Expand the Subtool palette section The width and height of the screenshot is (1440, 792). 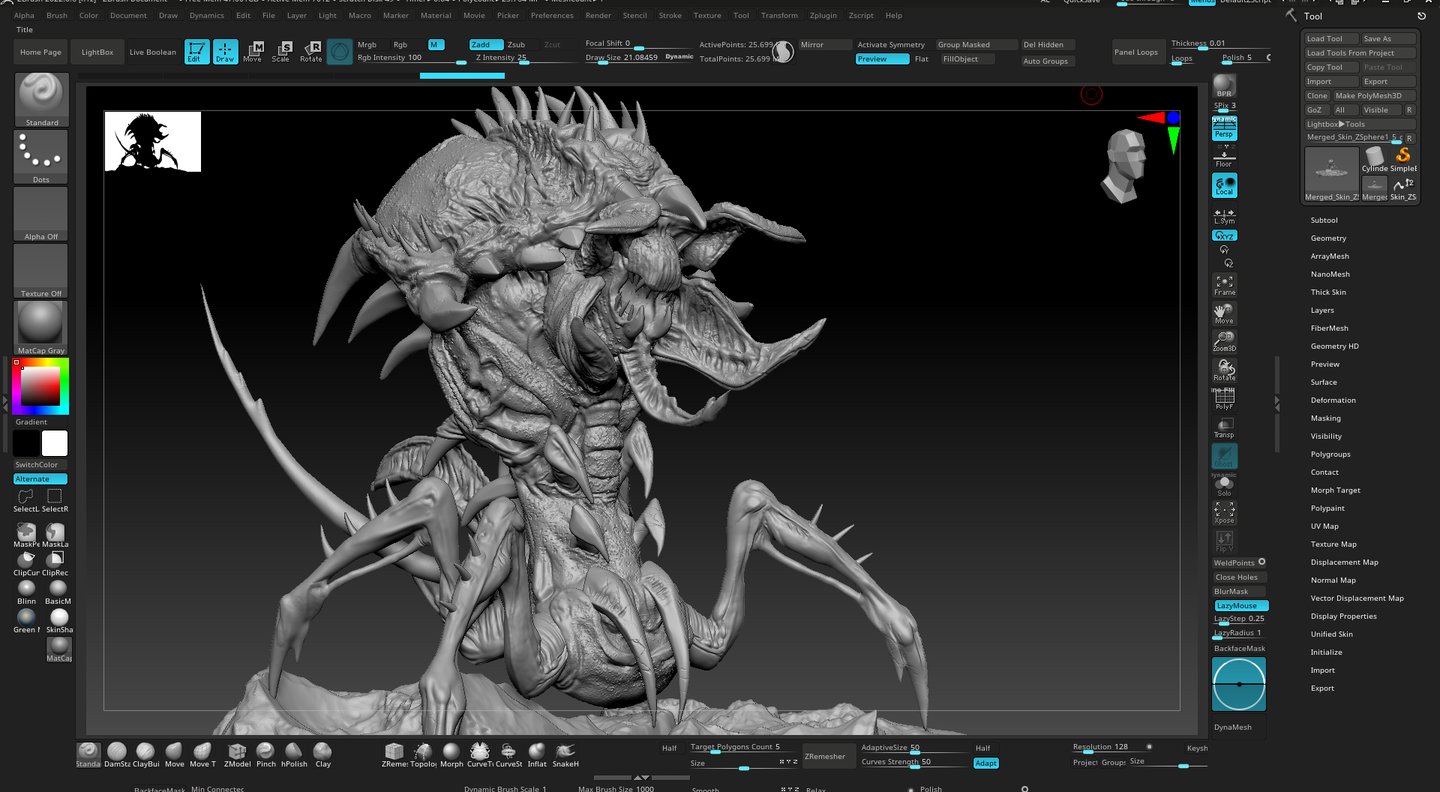1324,220
